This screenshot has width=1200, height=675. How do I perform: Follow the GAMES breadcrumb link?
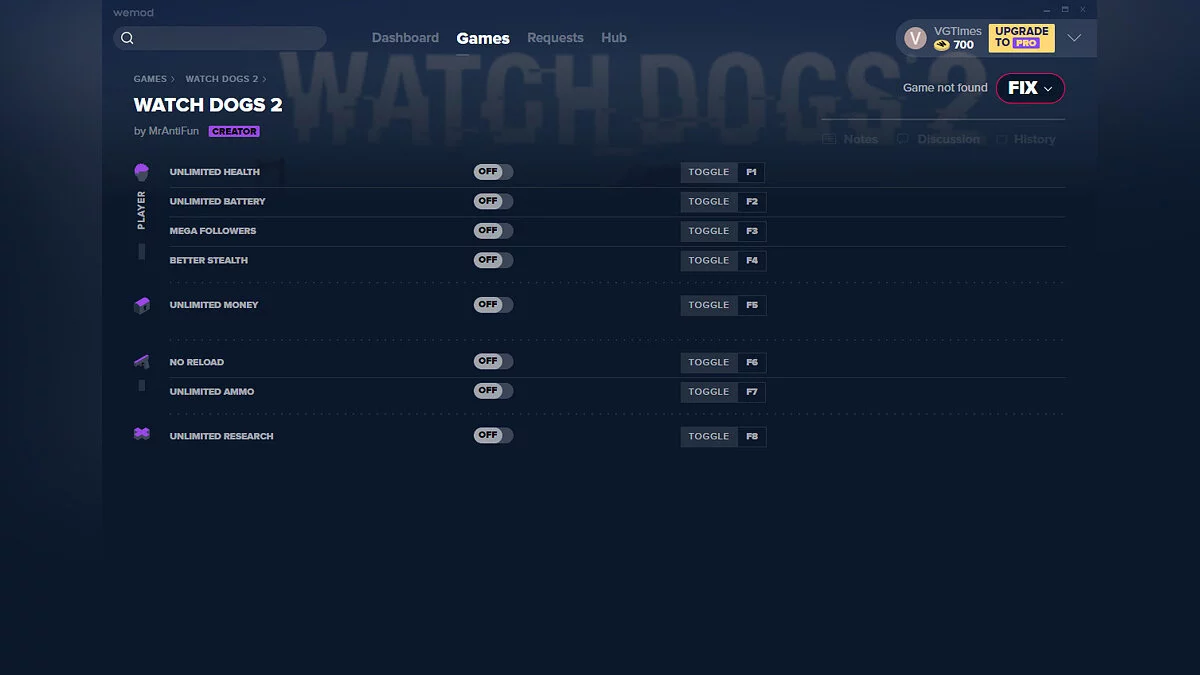tap(151, 78)
